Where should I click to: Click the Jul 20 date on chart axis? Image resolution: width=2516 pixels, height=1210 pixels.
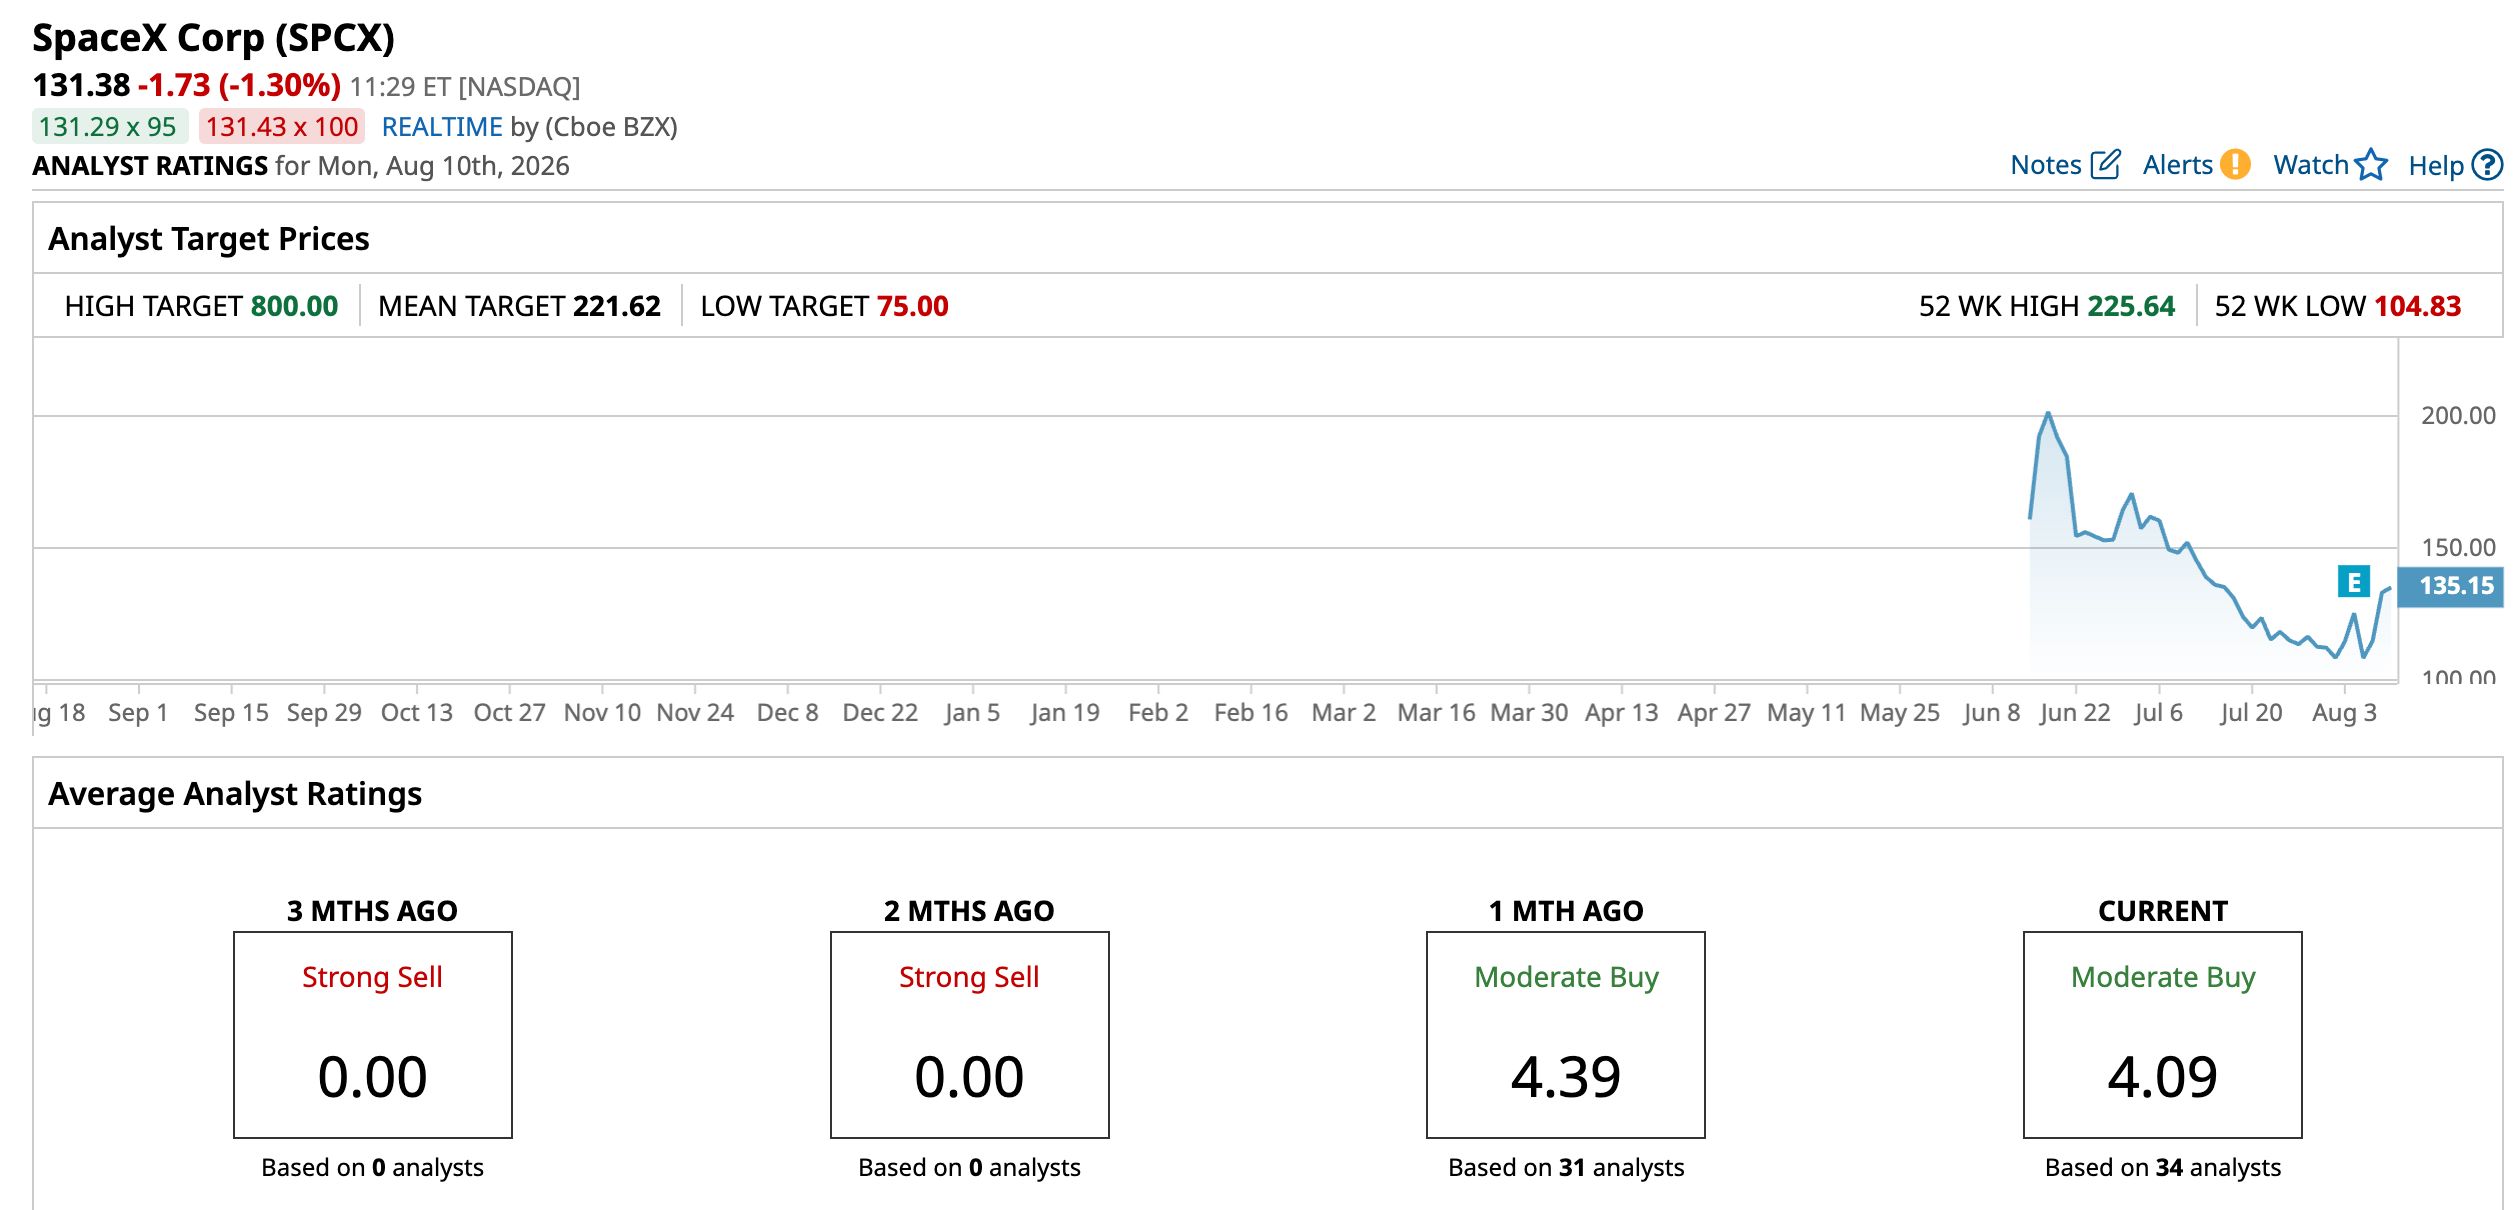(x=2251, y=713)
